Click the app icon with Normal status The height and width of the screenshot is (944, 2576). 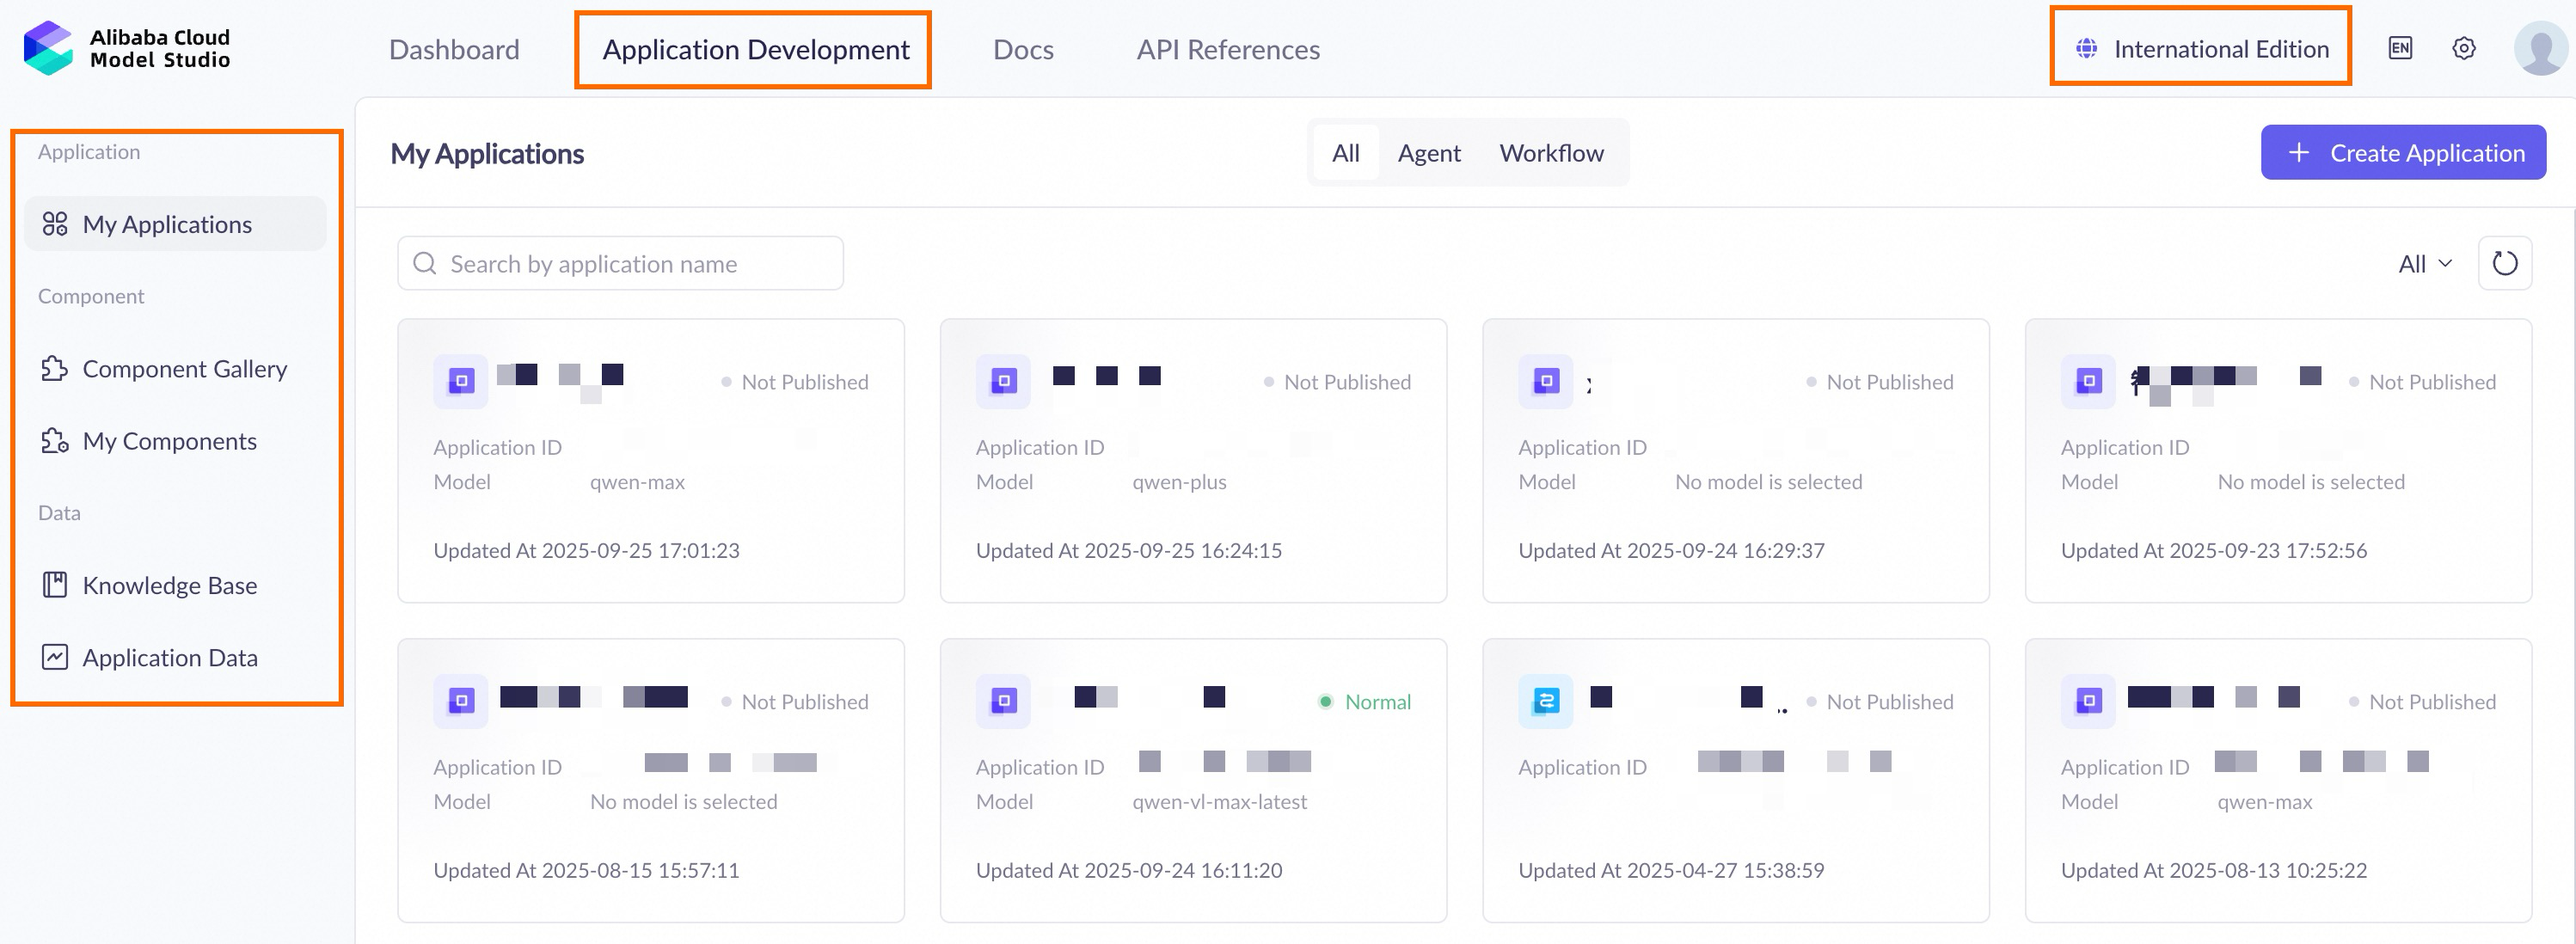(x=1003, y=701)
